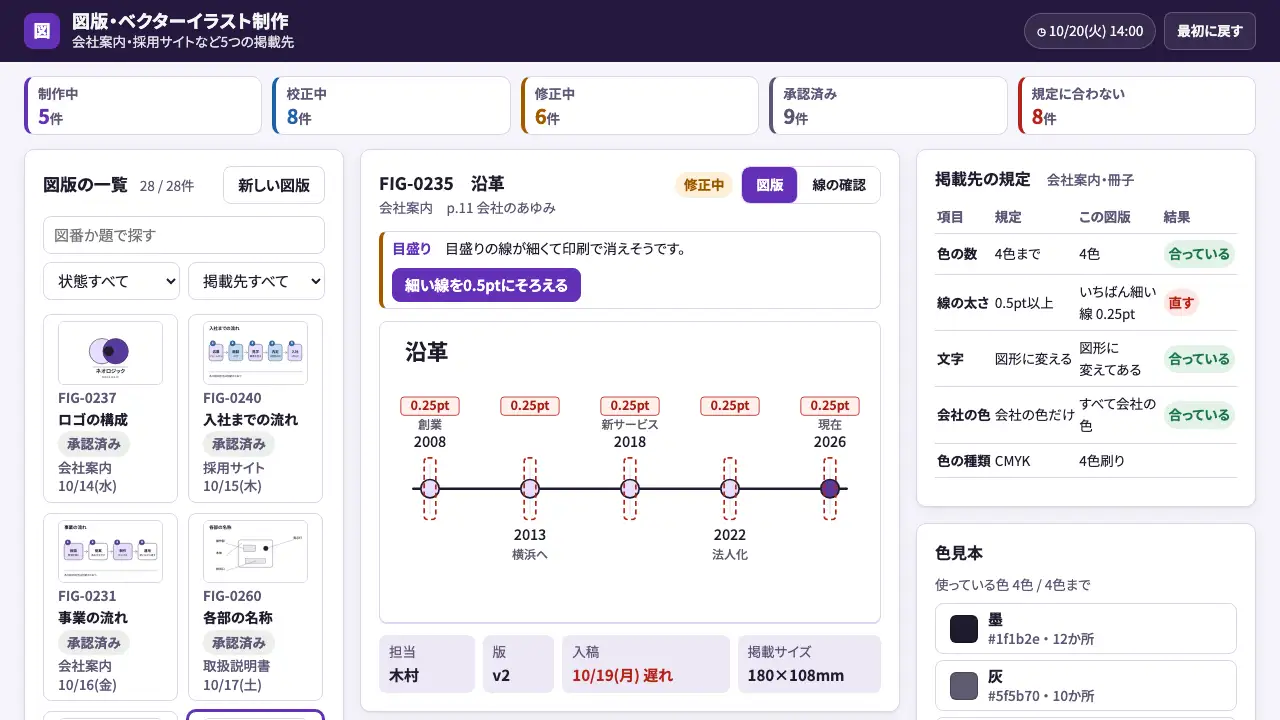Screen dimensions: 1280x720
Task: Click 合っている badge in 会社の色 row
Action: pyautogui.click(x=1199, y=415)
